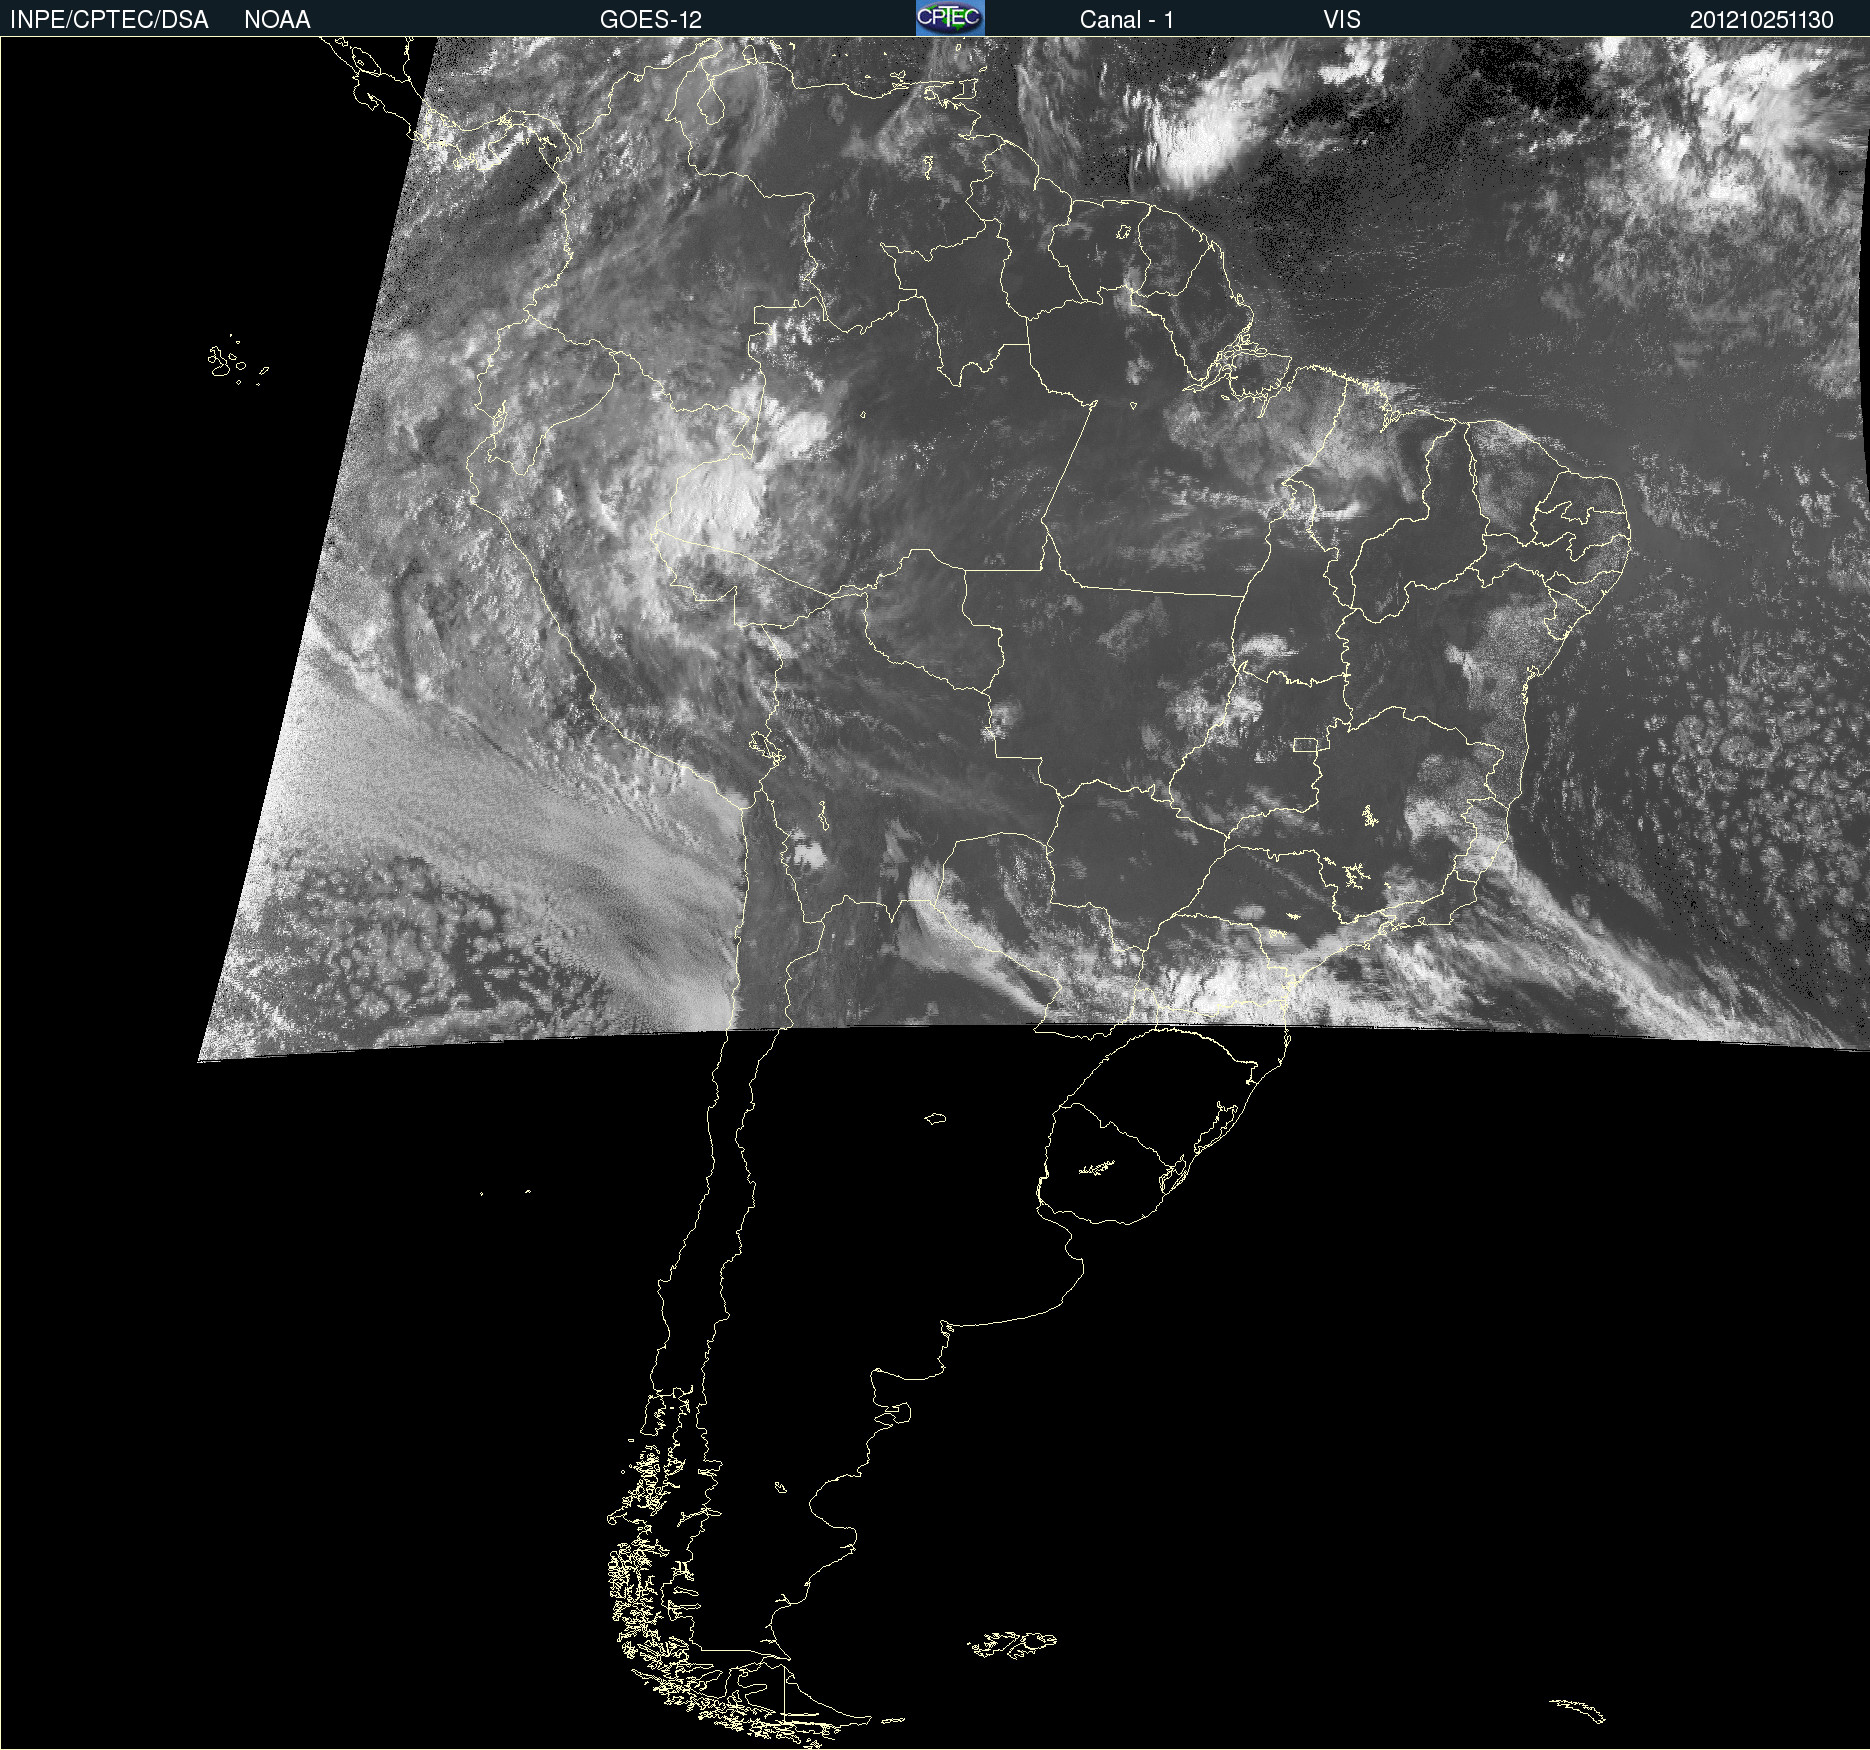Click the VIS band label
Screen dimensions: 1870x1750
[1342, 20]
